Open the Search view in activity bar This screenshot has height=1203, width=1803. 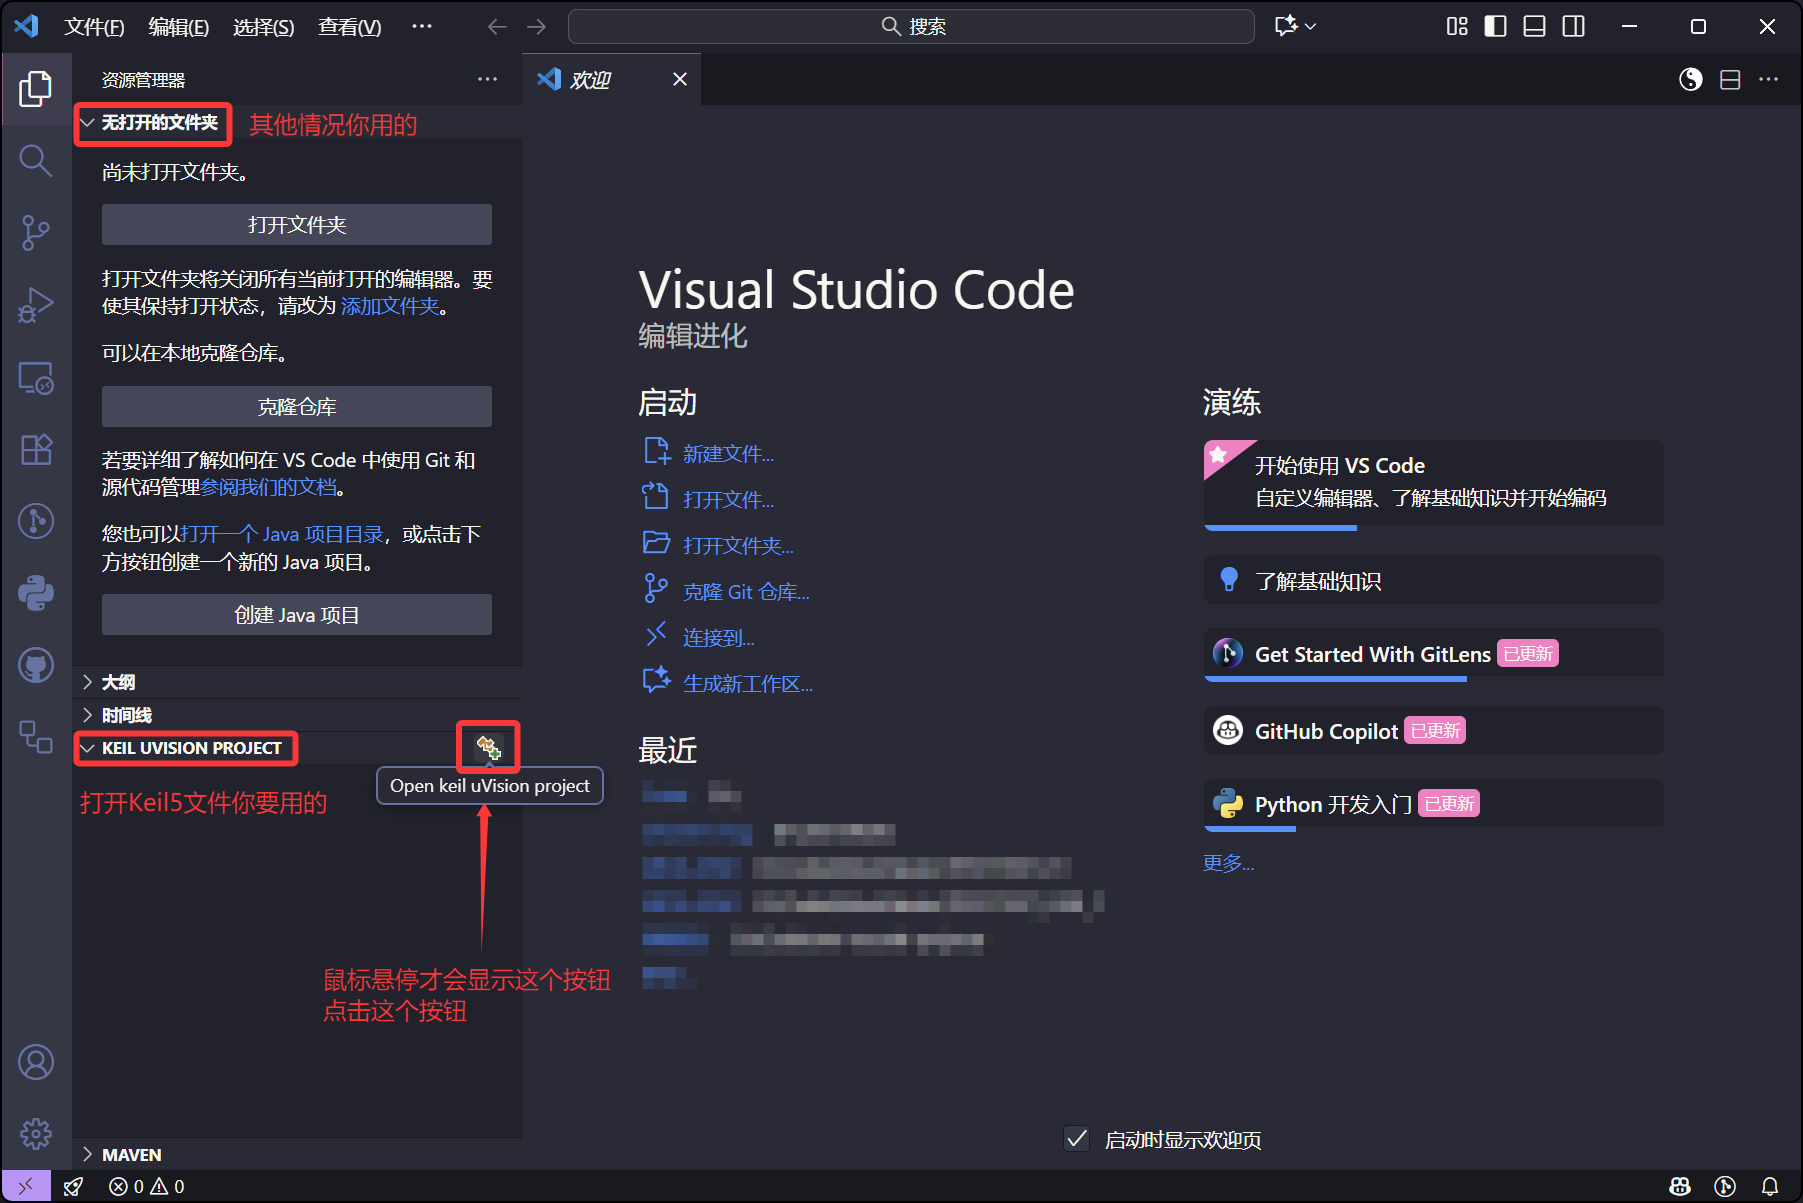36,160
